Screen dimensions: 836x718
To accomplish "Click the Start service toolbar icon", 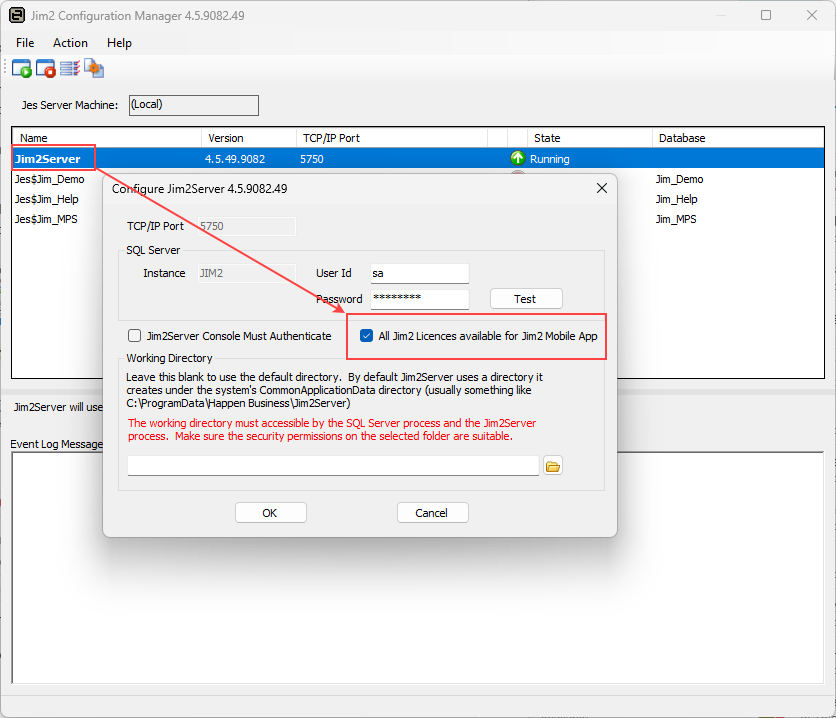I will [x=22, y=69].
